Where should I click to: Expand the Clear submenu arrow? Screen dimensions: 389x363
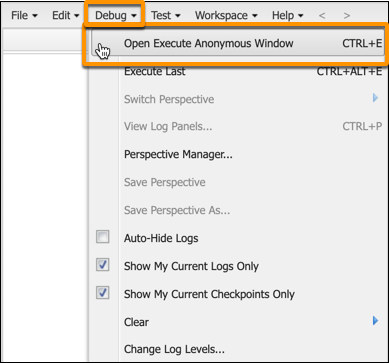(x=376, y=321)
